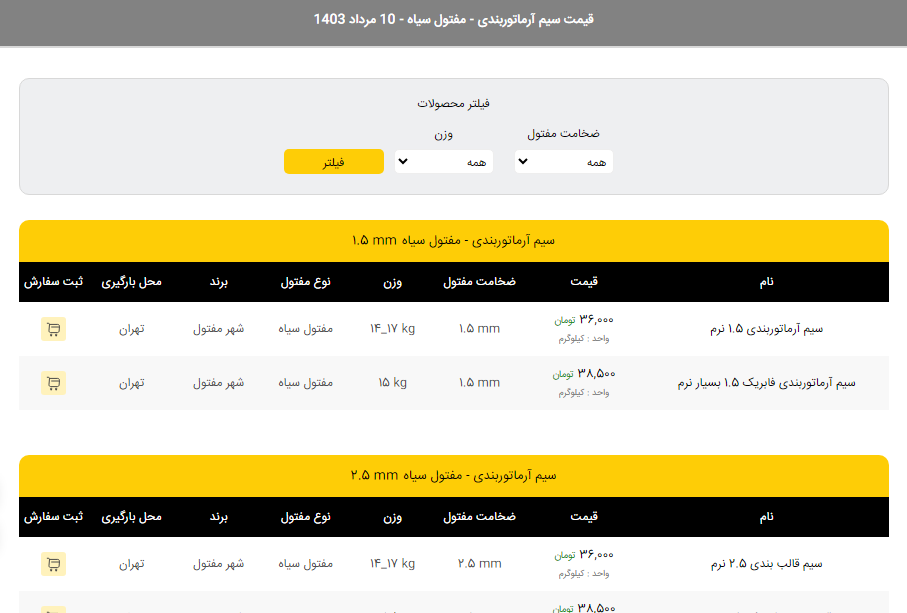907x613 pixels.
Task: Click product name سیم قالب بندی 2.5 نرم
Action: (x=766, y=564)
